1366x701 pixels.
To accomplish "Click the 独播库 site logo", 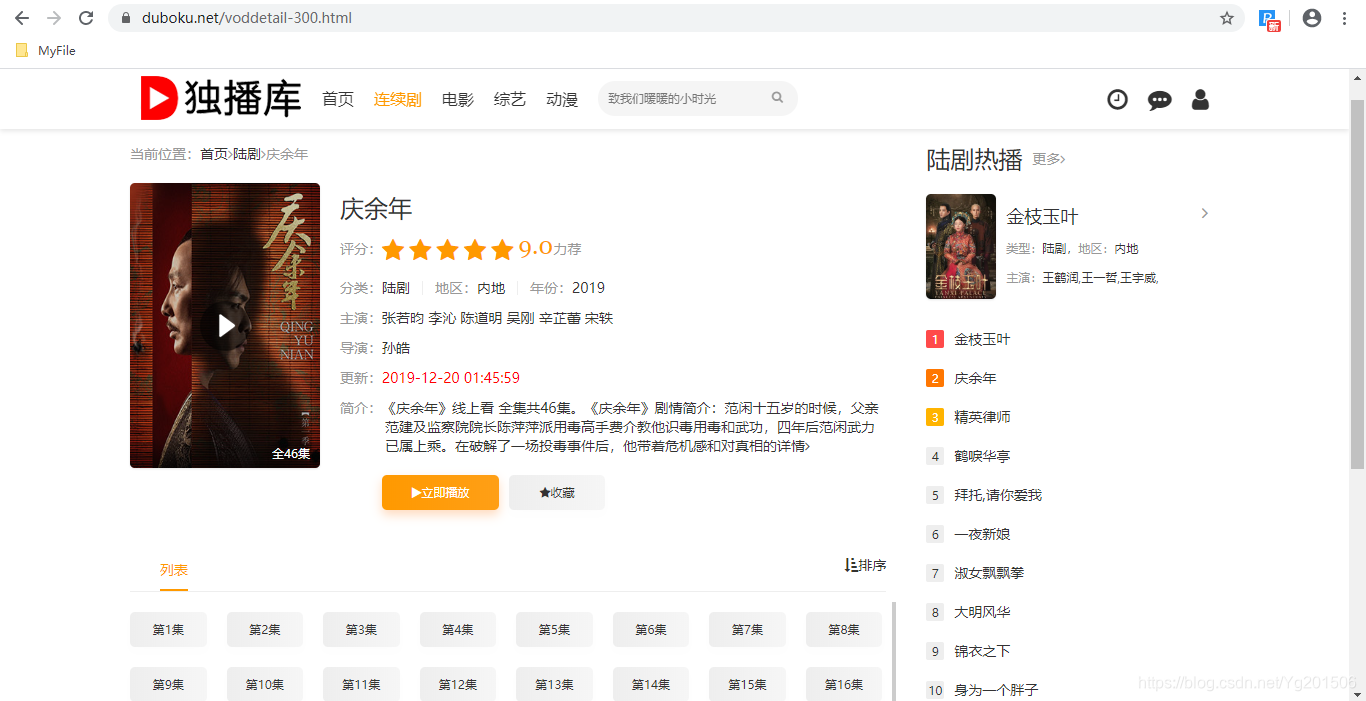I will tap(221, 98).
